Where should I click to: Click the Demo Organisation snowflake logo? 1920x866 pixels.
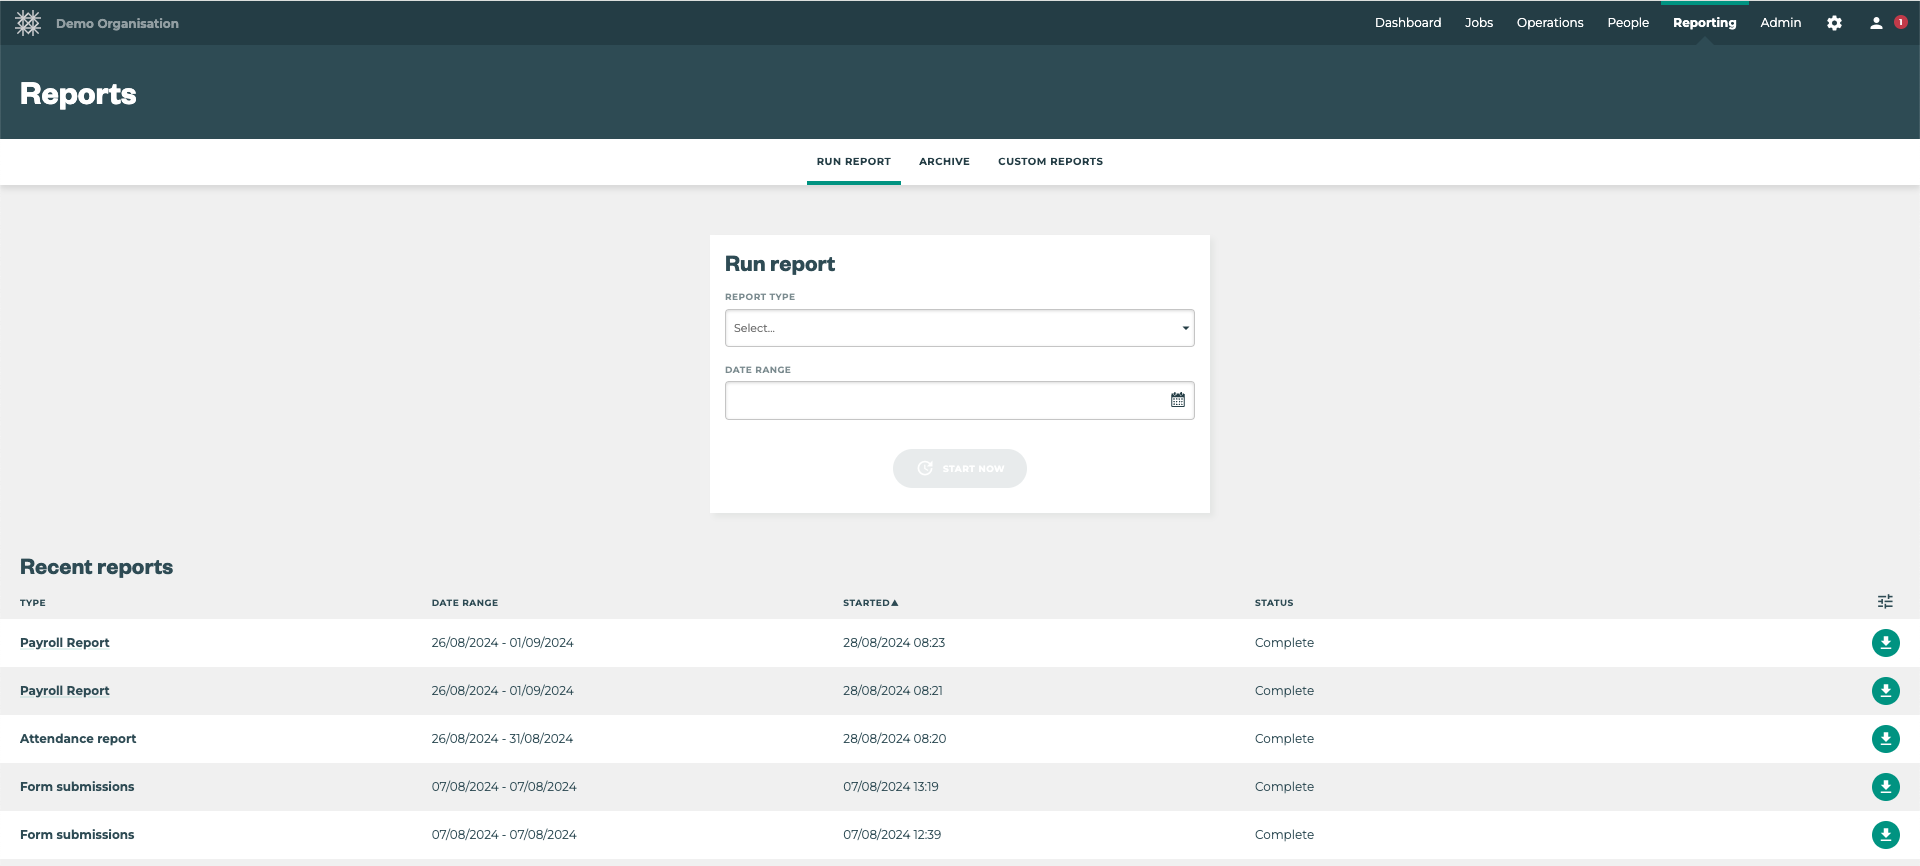click(28, 23)
